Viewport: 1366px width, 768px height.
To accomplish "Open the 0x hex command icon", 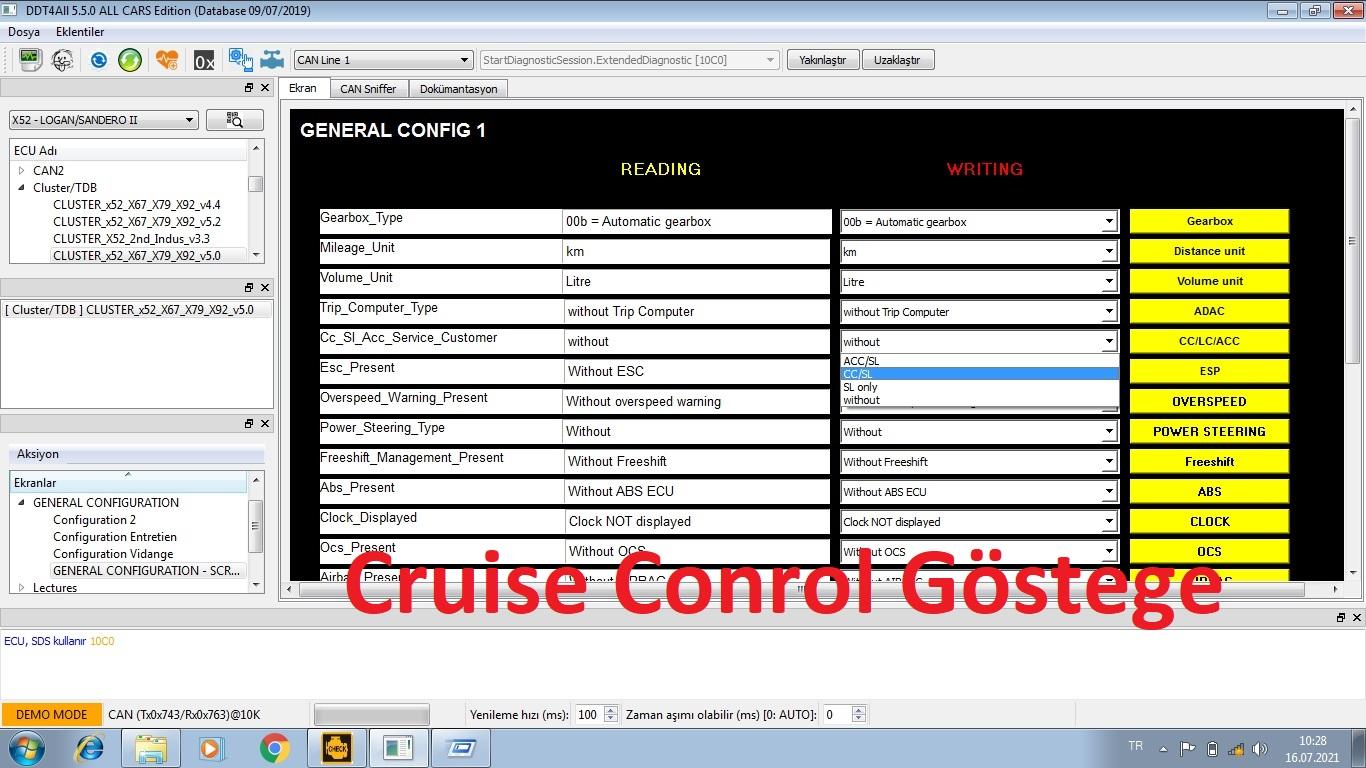I will pyautogui.click(x=204, y=61).
